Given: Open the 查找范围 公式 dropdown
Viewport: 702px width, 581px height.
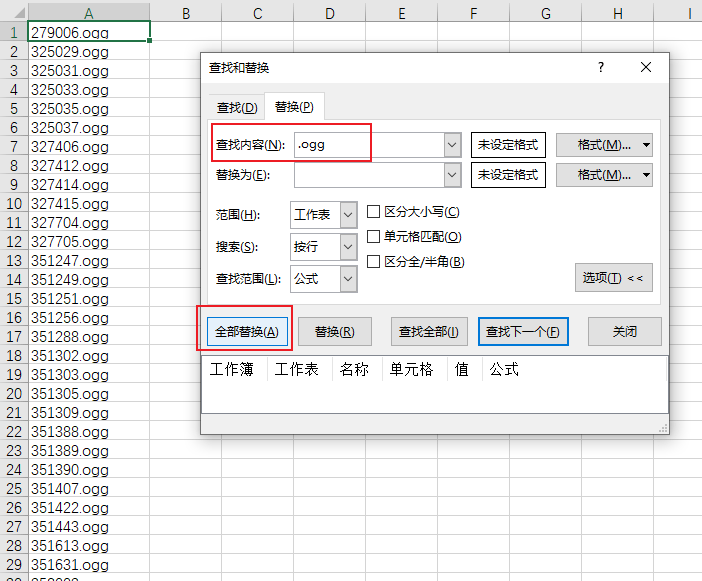Looking at the screenshot, I should pyautogui.click(x=348, y=279).
